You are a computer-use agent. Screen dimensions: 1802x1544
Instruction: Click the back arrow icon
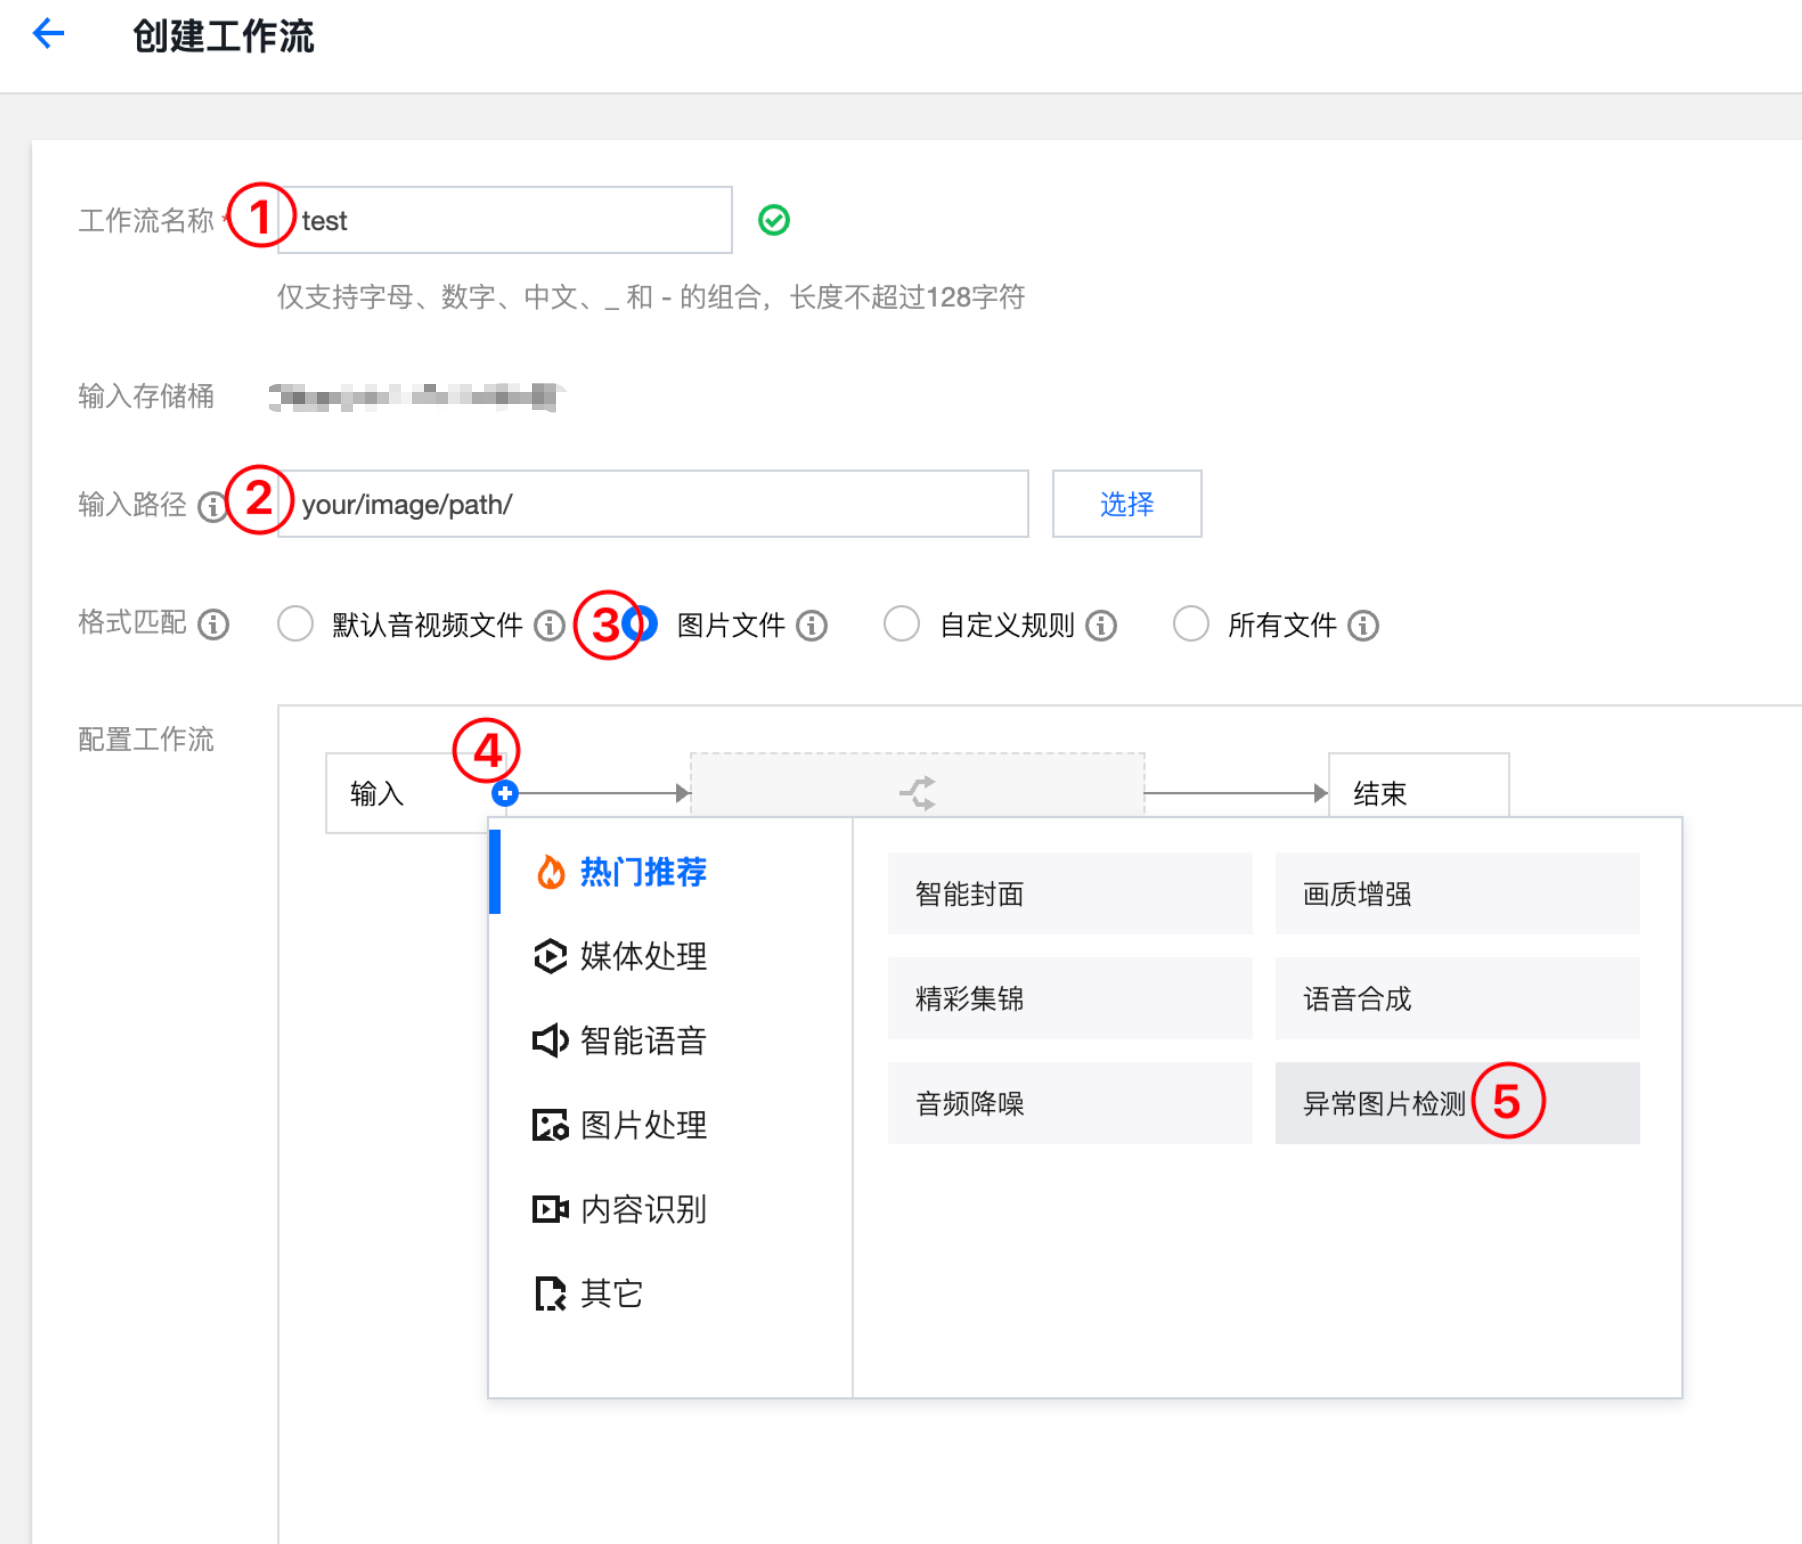48,34
